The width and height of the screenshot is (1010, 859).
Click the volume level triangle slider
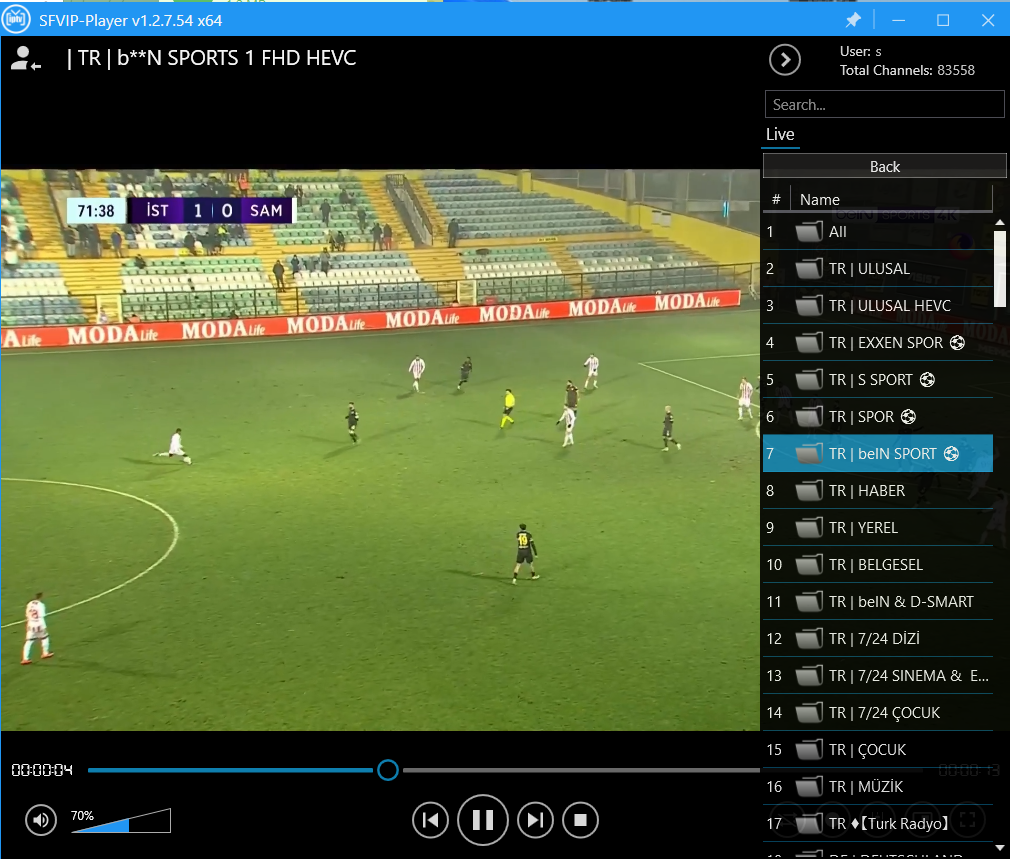coord(121,820)
